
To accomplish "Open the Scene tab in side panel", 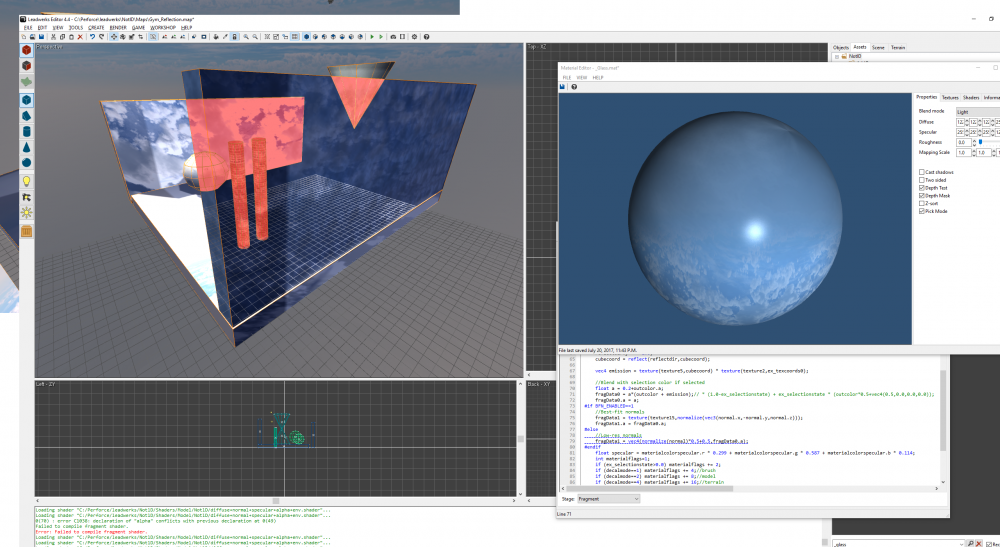I will (x=877, y=47).
